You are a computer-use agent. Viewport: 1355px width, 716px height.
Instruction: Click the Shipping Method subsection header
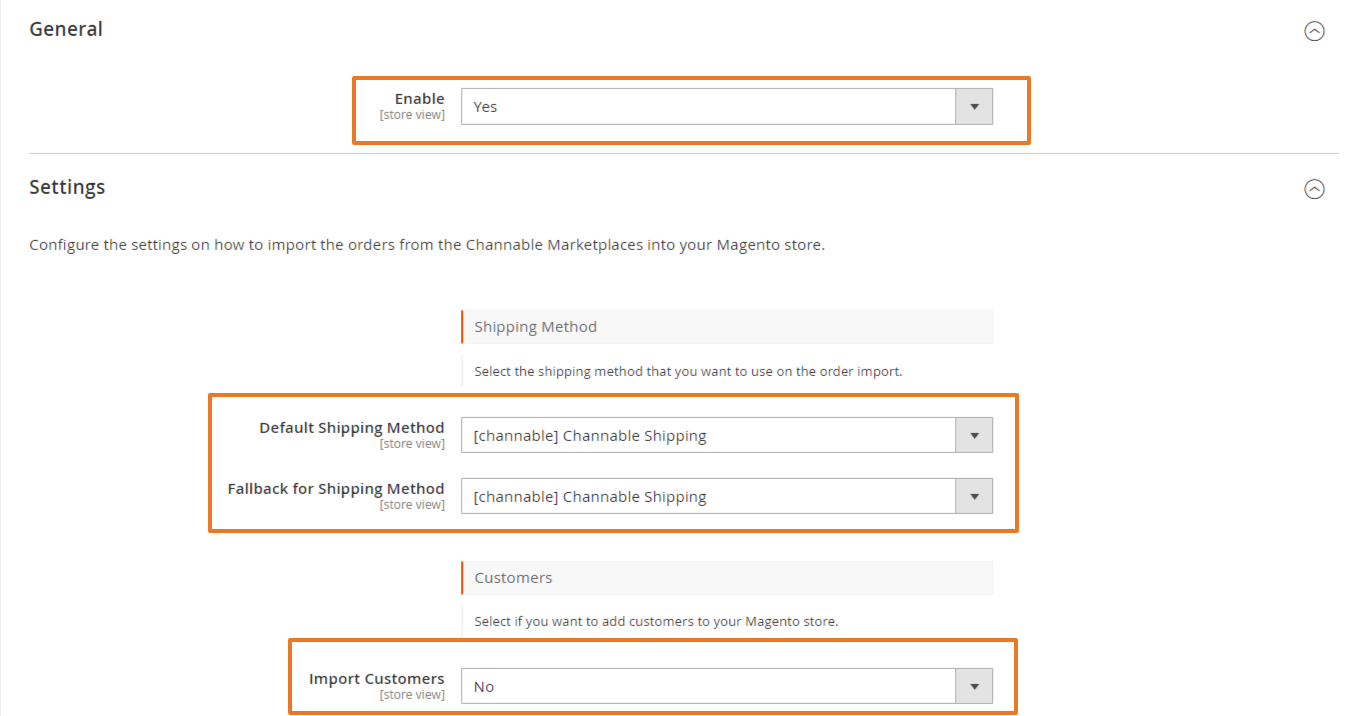coord(727,327)
